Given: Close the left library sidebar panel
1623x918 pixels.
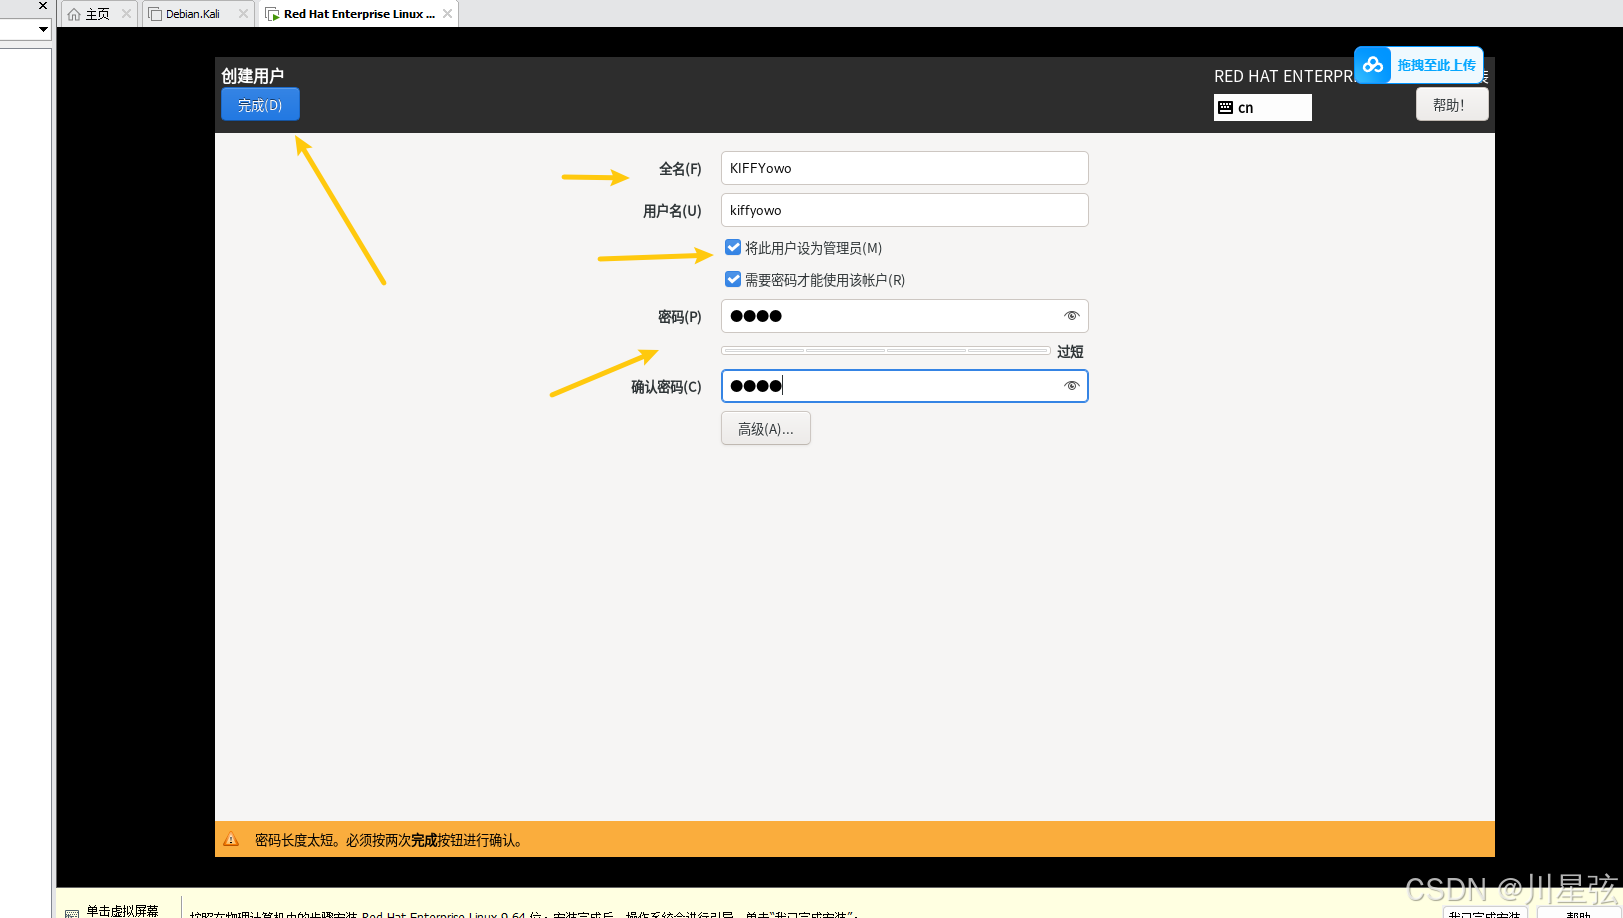Looking at the screenshot, I should 43,6.
